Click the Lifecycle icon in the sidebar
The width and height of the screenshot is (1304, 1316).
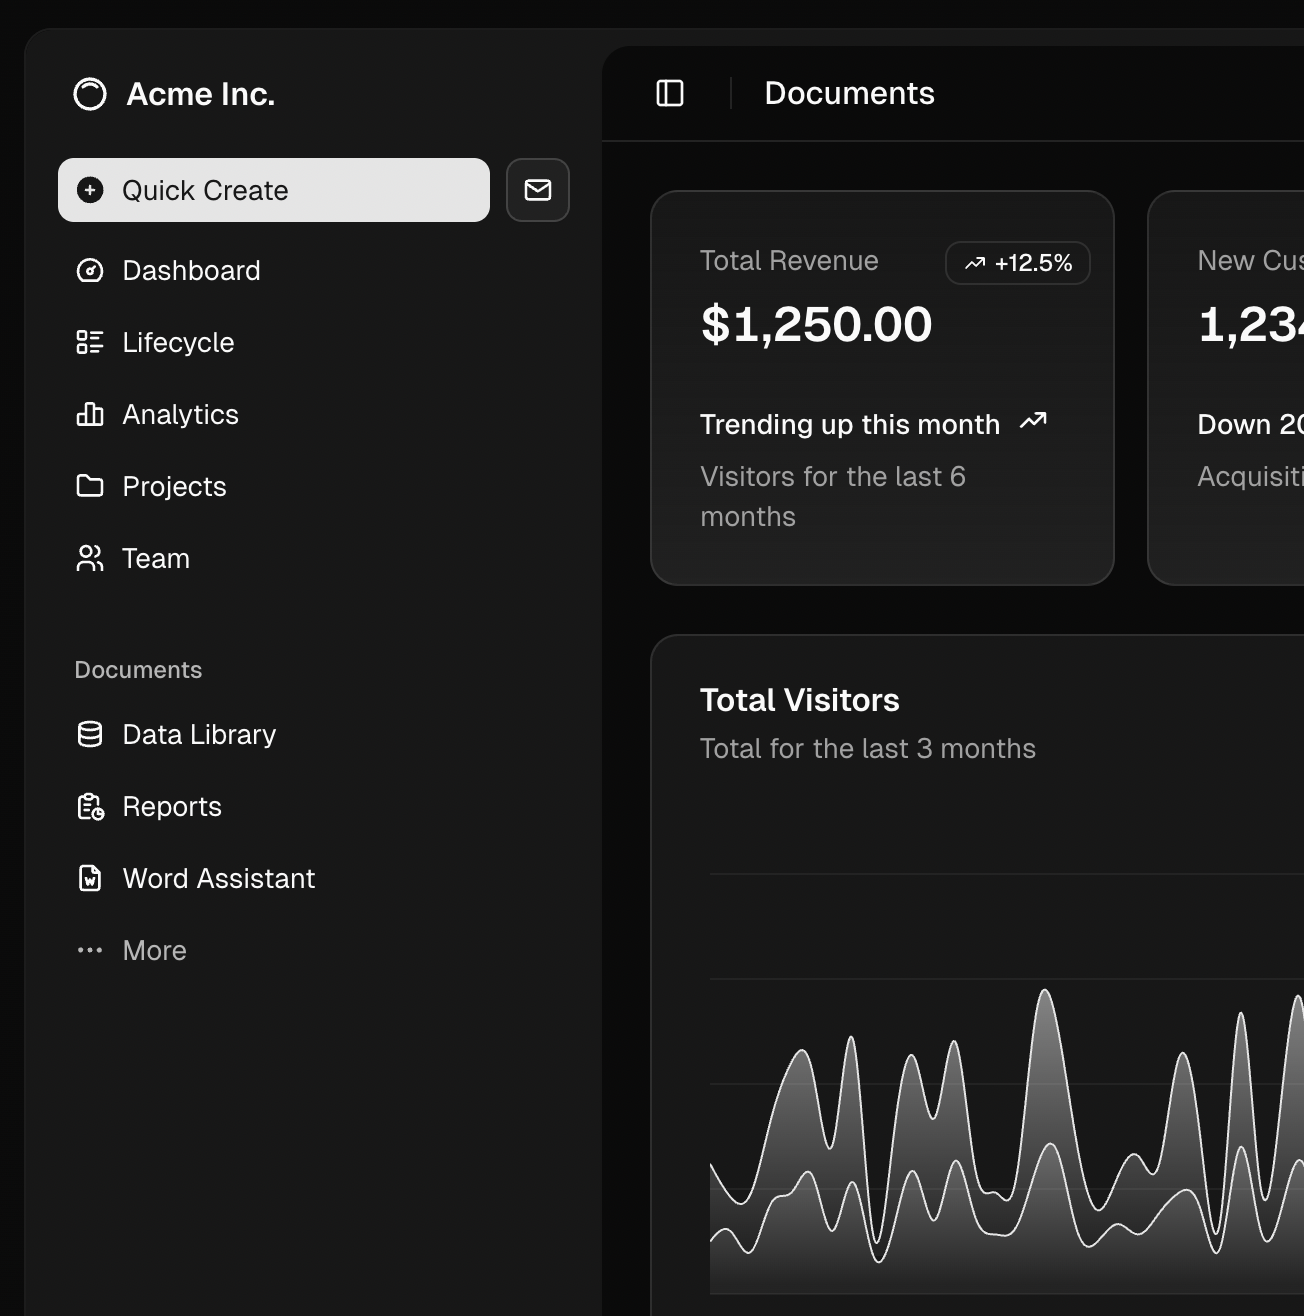pyautogui.click(x=89, y=342)
